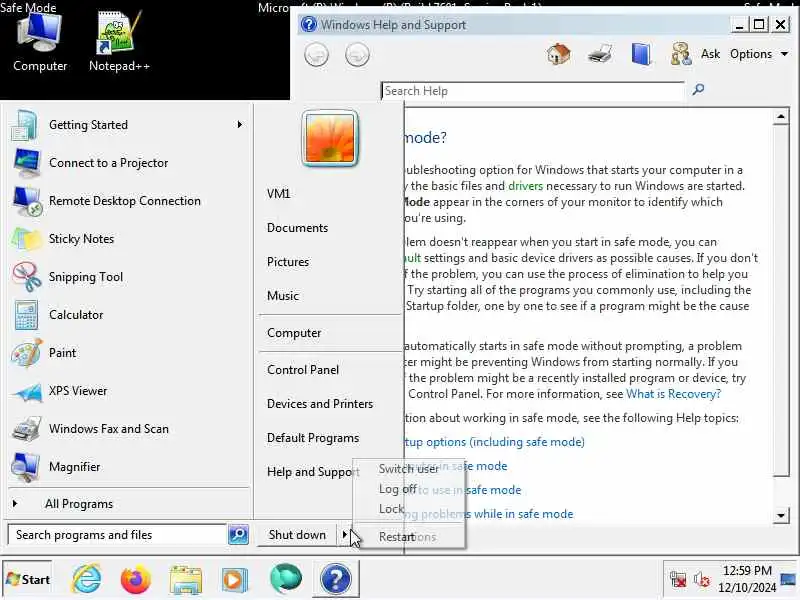Open the Options dropdown in Help
This screenshot has height=600, width=800.
pyautogui.click(x=759, y=54)
